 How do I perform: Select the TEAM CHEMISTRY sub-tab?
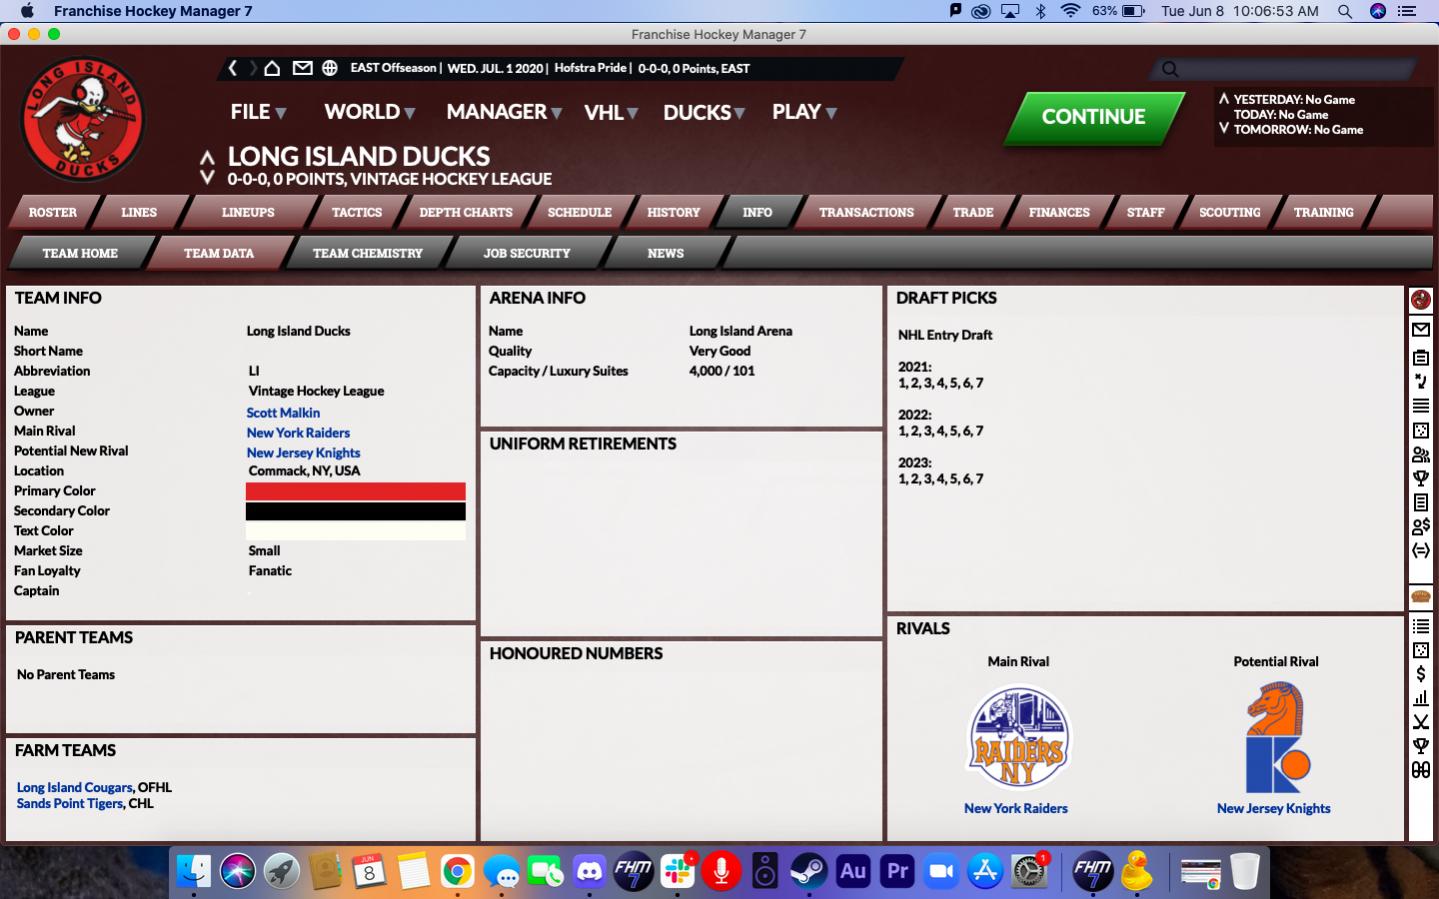point(367,253)
